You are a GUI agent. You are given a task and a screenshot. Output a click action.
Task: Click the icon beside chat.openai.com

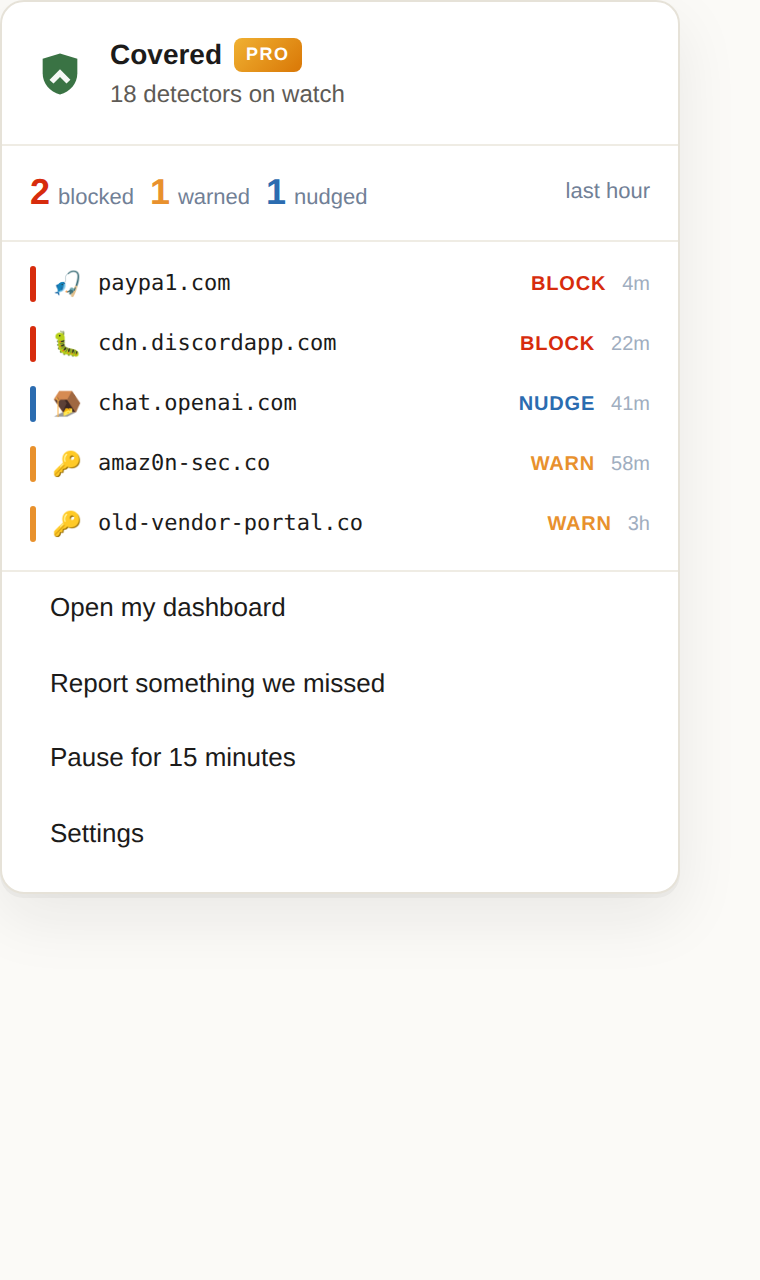point(67,403)
